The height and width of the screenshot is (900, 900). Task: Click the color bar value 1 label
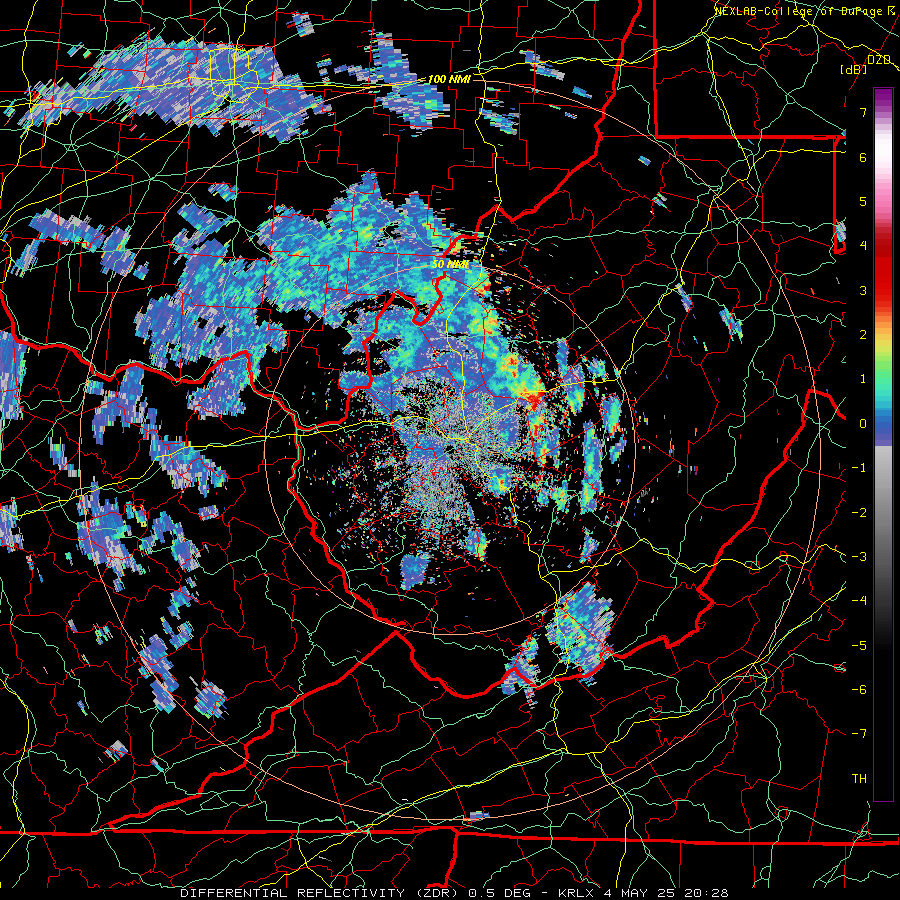[x=863, y=379]
